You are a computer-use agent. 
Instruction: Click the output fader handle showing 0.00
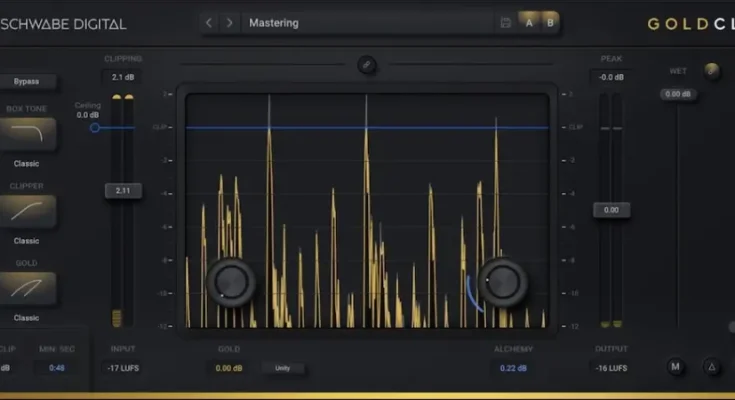click(x=611, y=210)
